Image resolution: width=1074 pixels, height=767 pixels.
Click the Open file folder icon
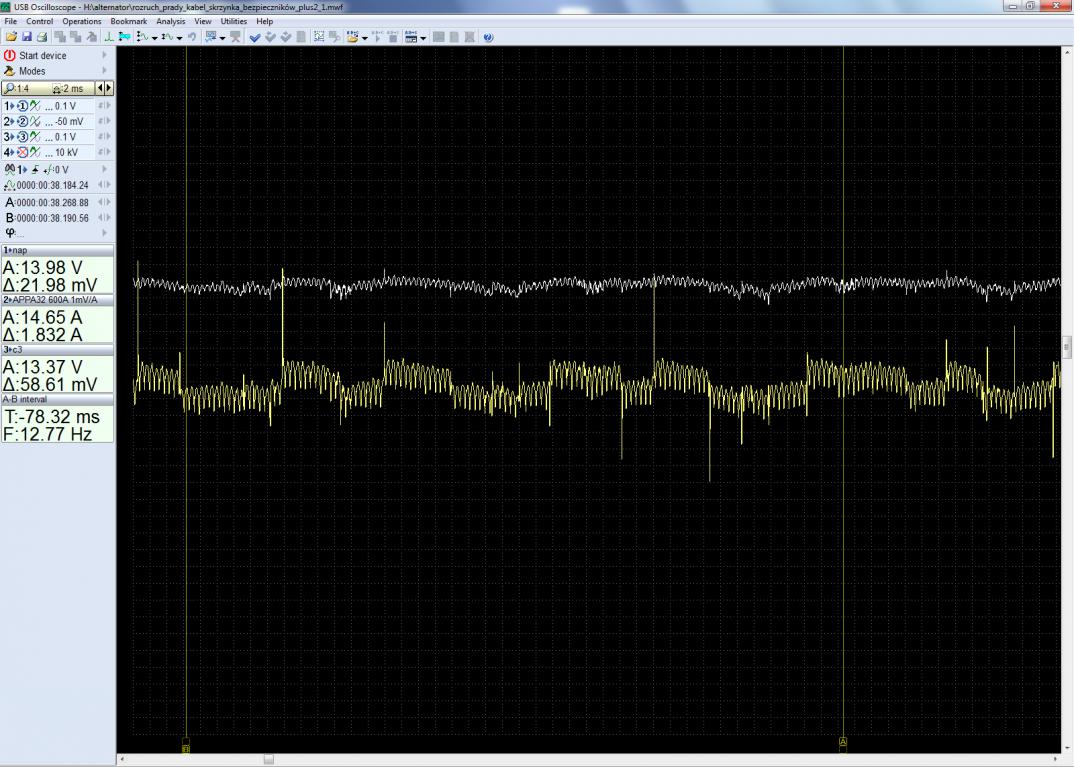(12, 37)
